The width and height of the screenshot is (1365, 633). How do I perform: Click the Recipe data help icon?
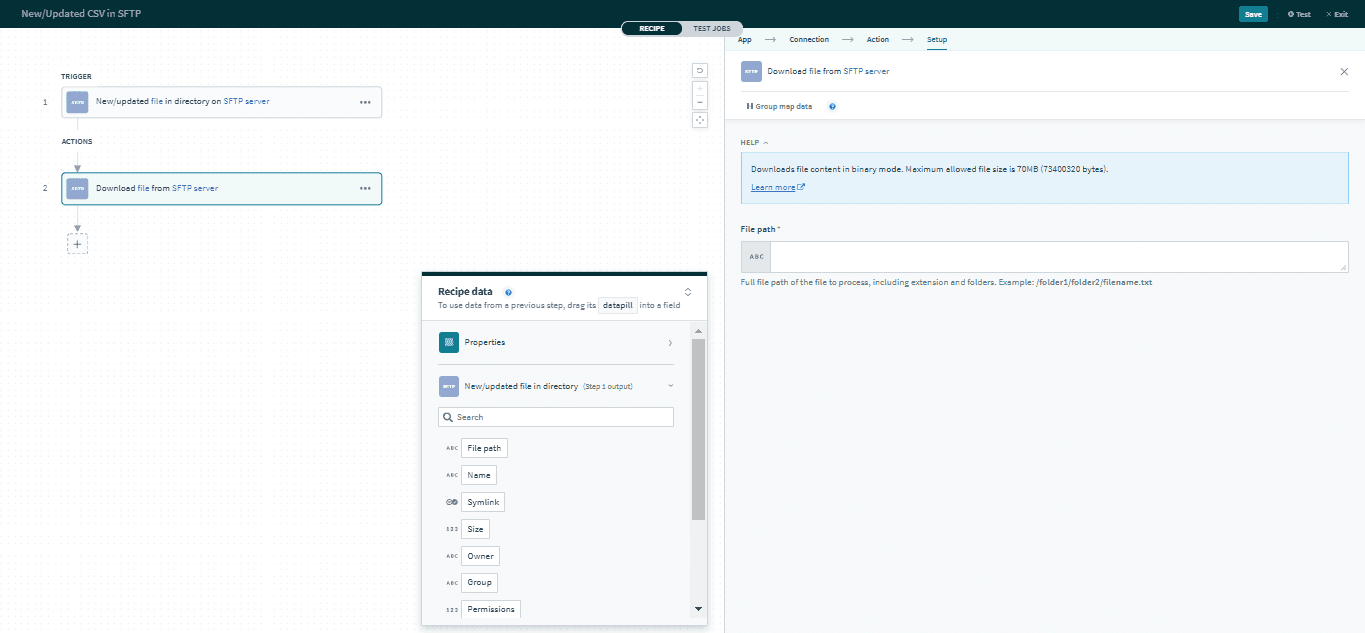click(508, 292)
